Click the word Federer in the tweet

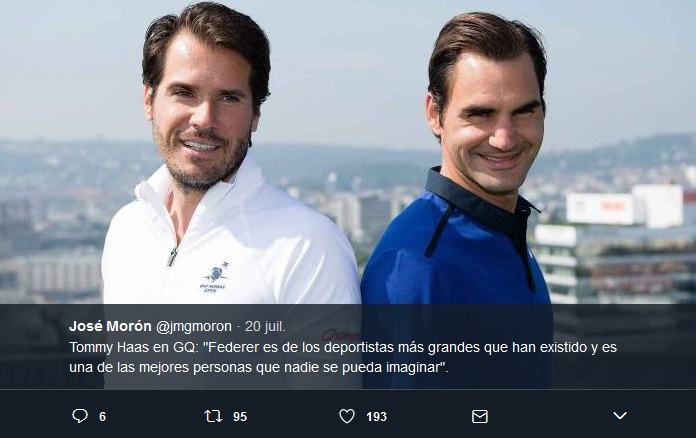pyautogui.click(x=233, y=347)
